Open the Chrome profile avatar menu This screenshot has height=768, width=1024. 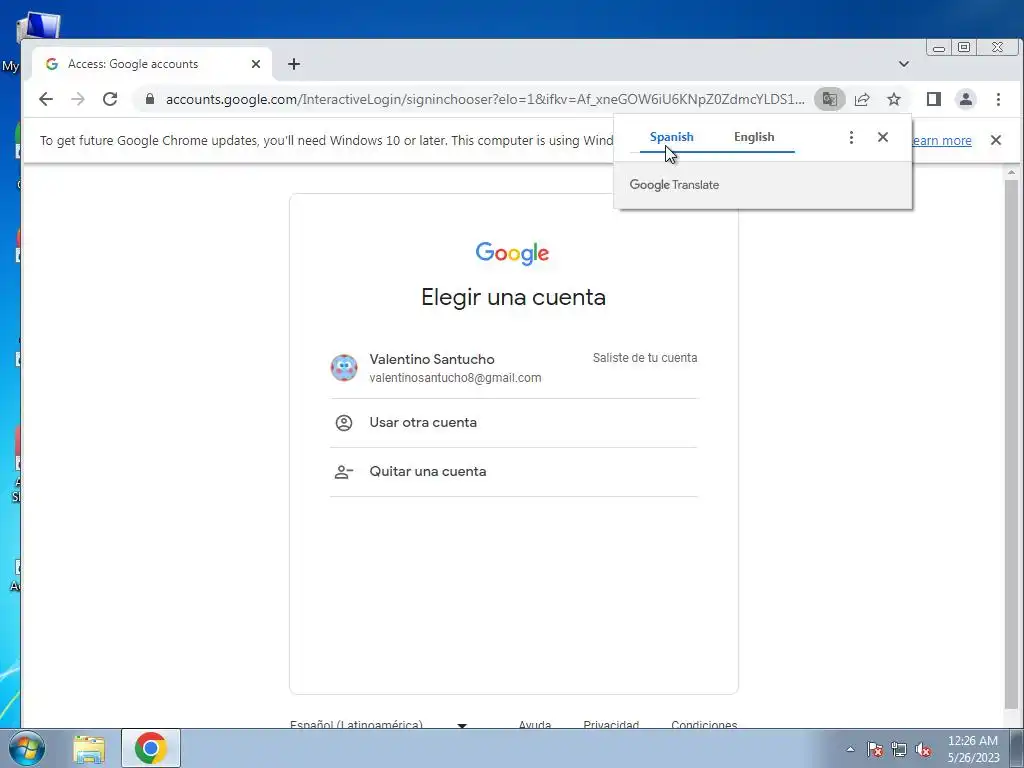pyautogui.click(x=966, y=99)
